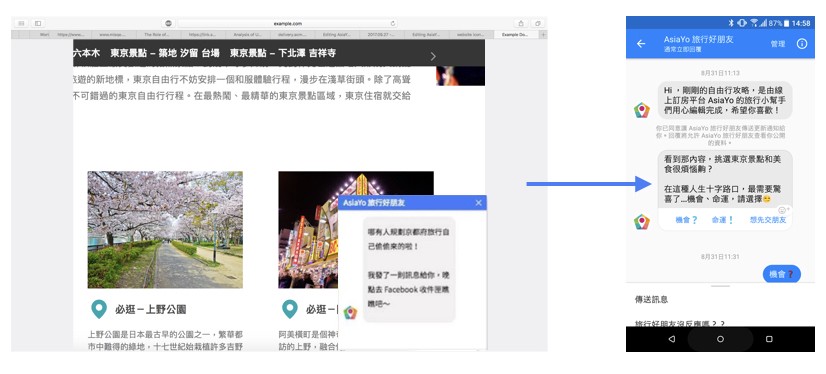Advance the dark nav bar with right chevron
This screenshot has width=826, height=374.
pos(433,56)
